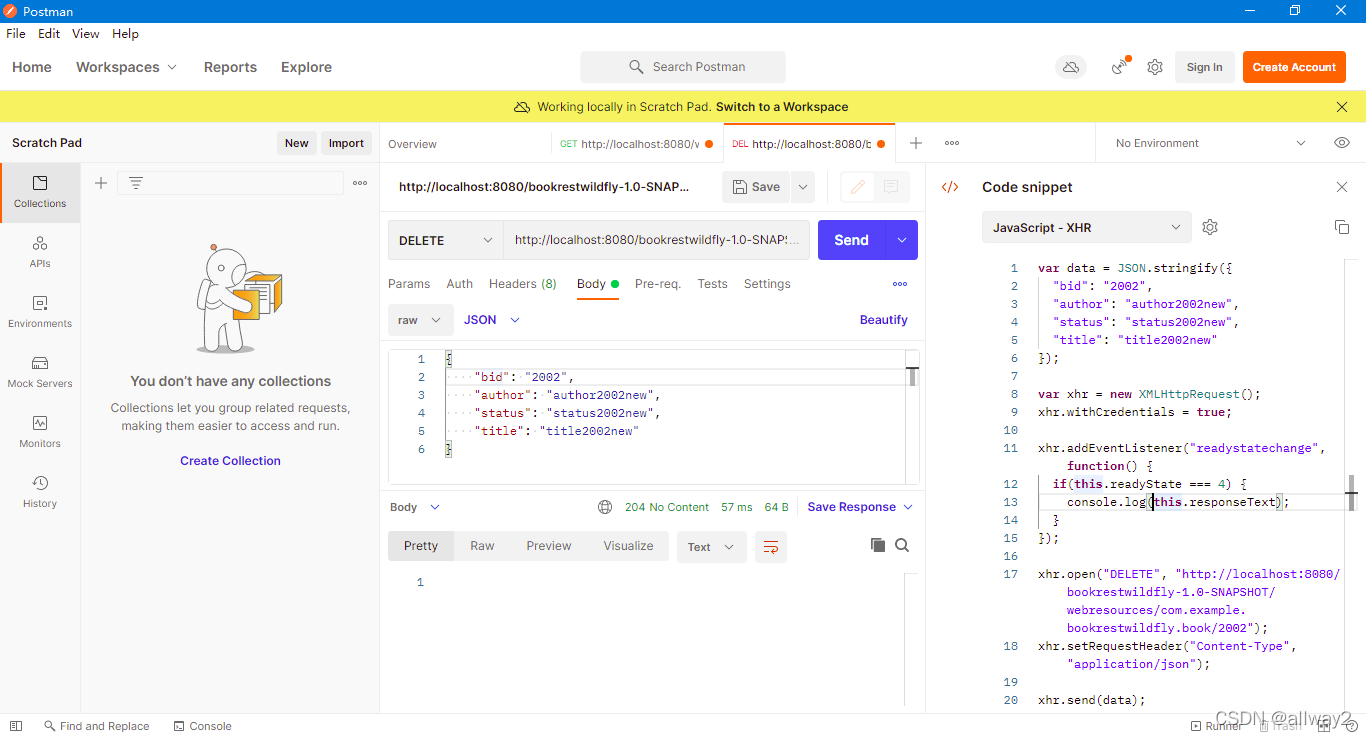Expand the Send button arrow
This screenshot has height=738, width=1366.
902,240
